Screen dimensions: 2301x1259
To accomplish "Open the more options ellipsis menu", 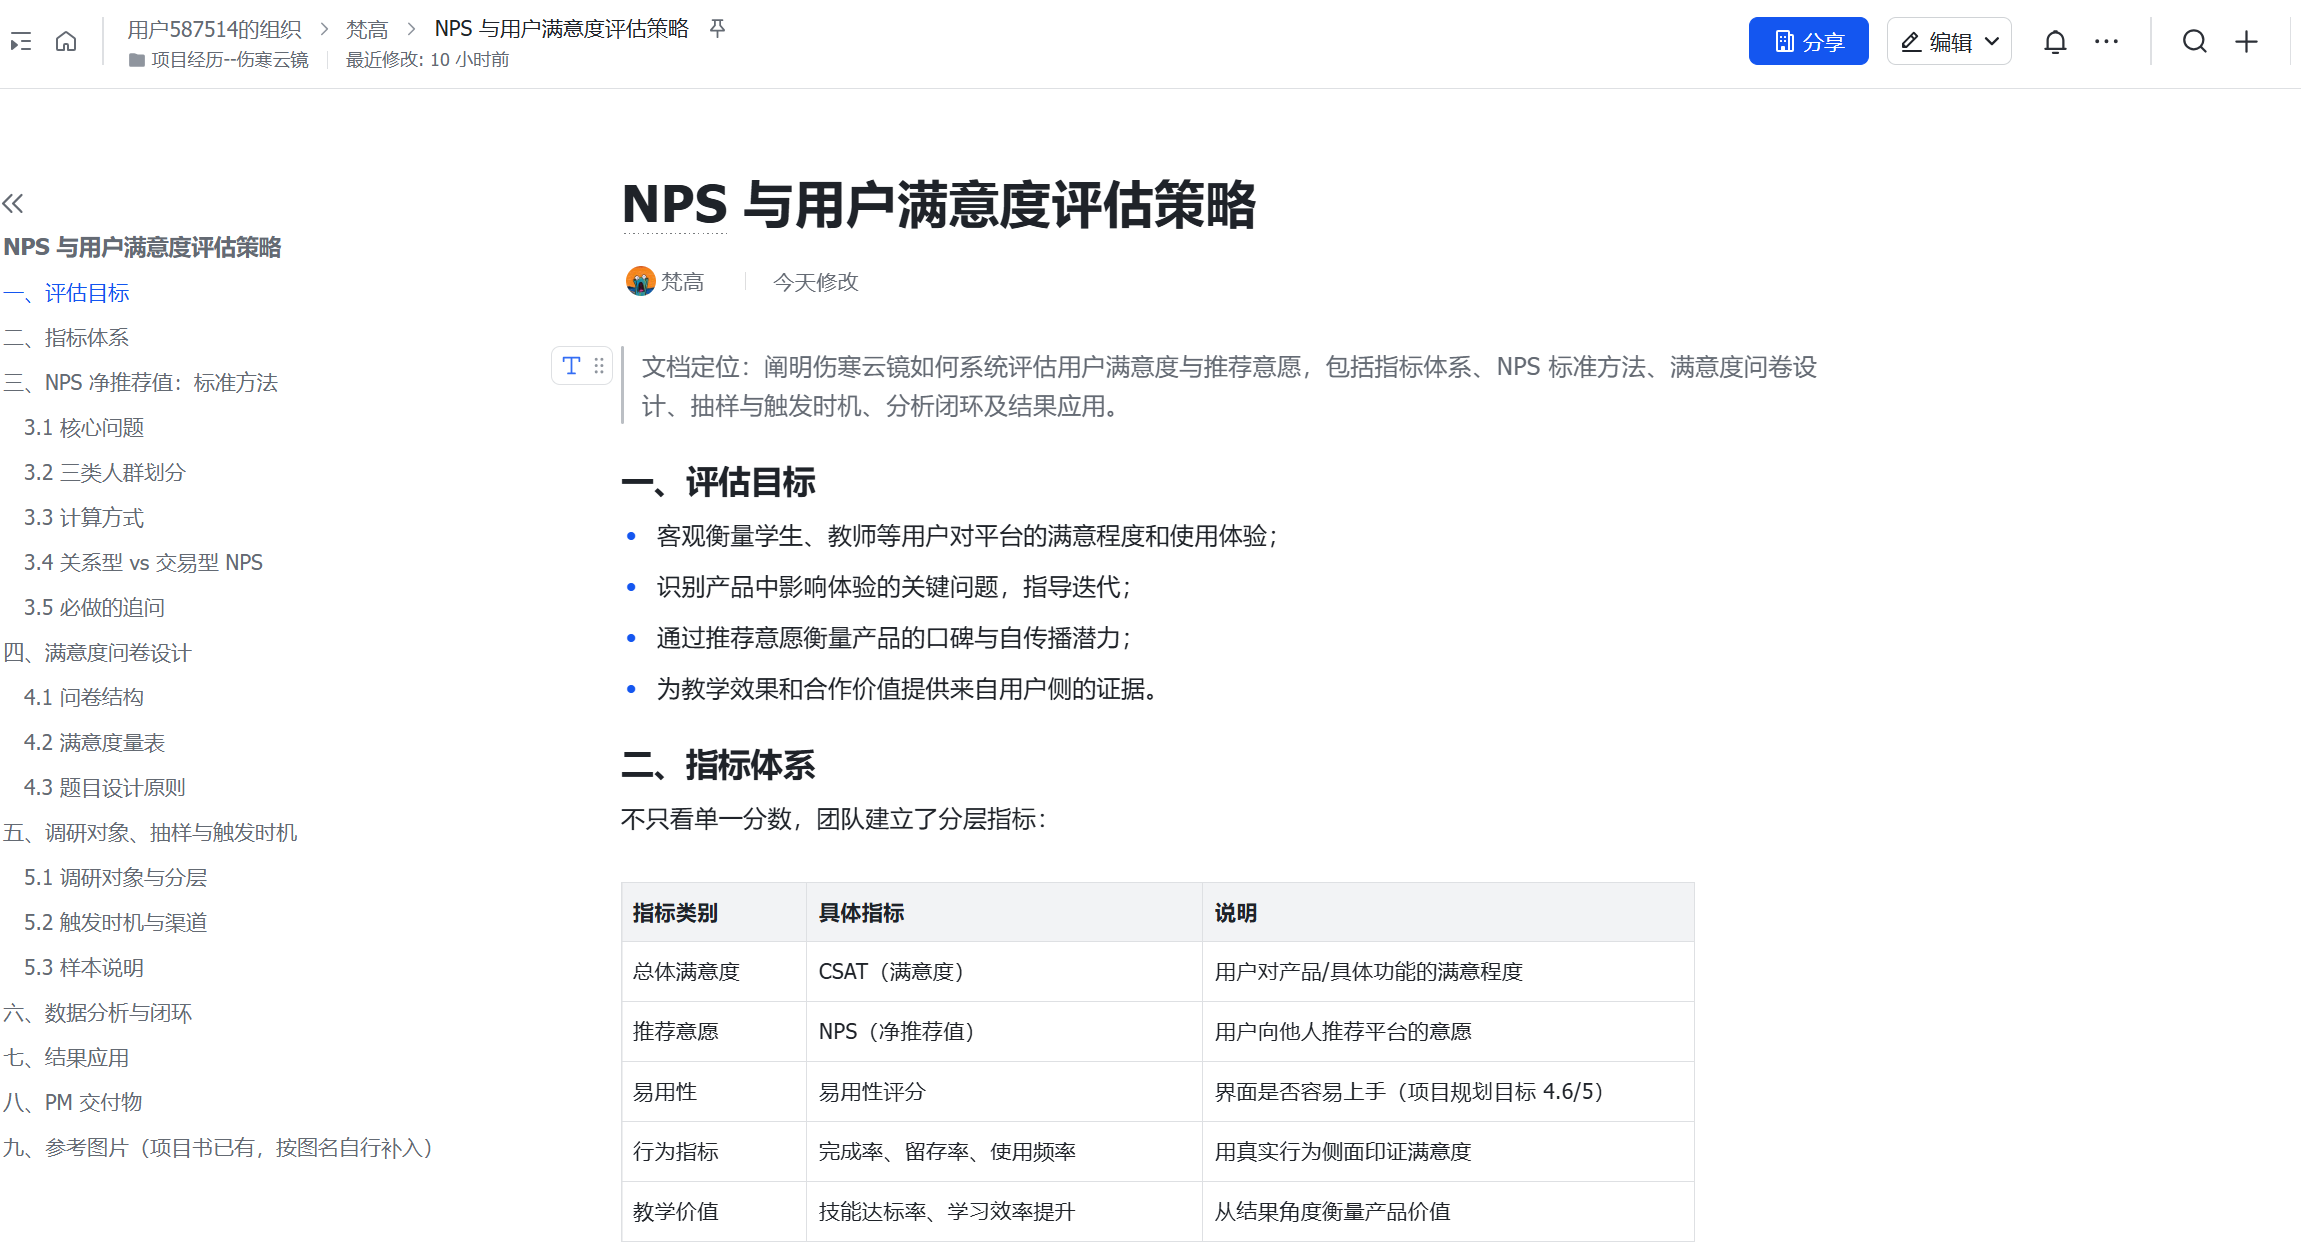I will tap(2107, 42).
